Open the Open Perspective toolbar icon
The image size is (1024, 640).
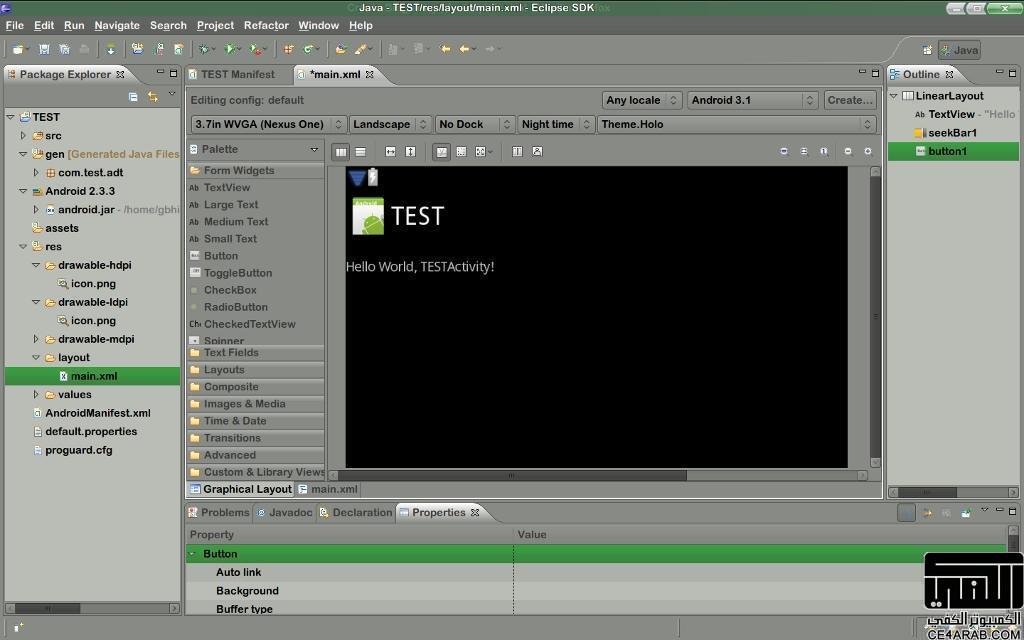927,50
